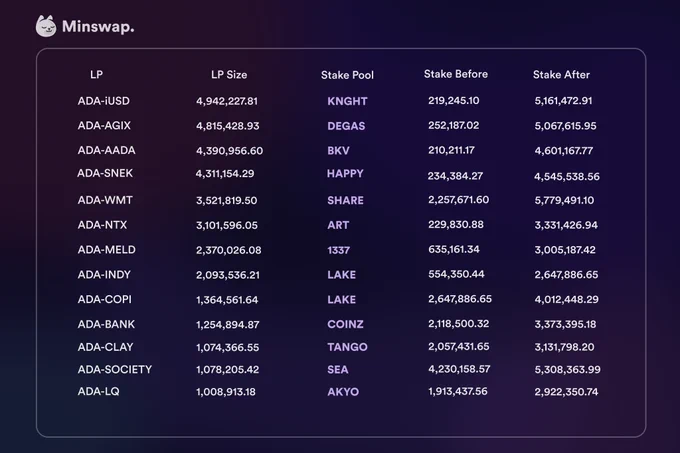680x453 pixels.
Task: Click the LP Size column header
Action: 229,75
